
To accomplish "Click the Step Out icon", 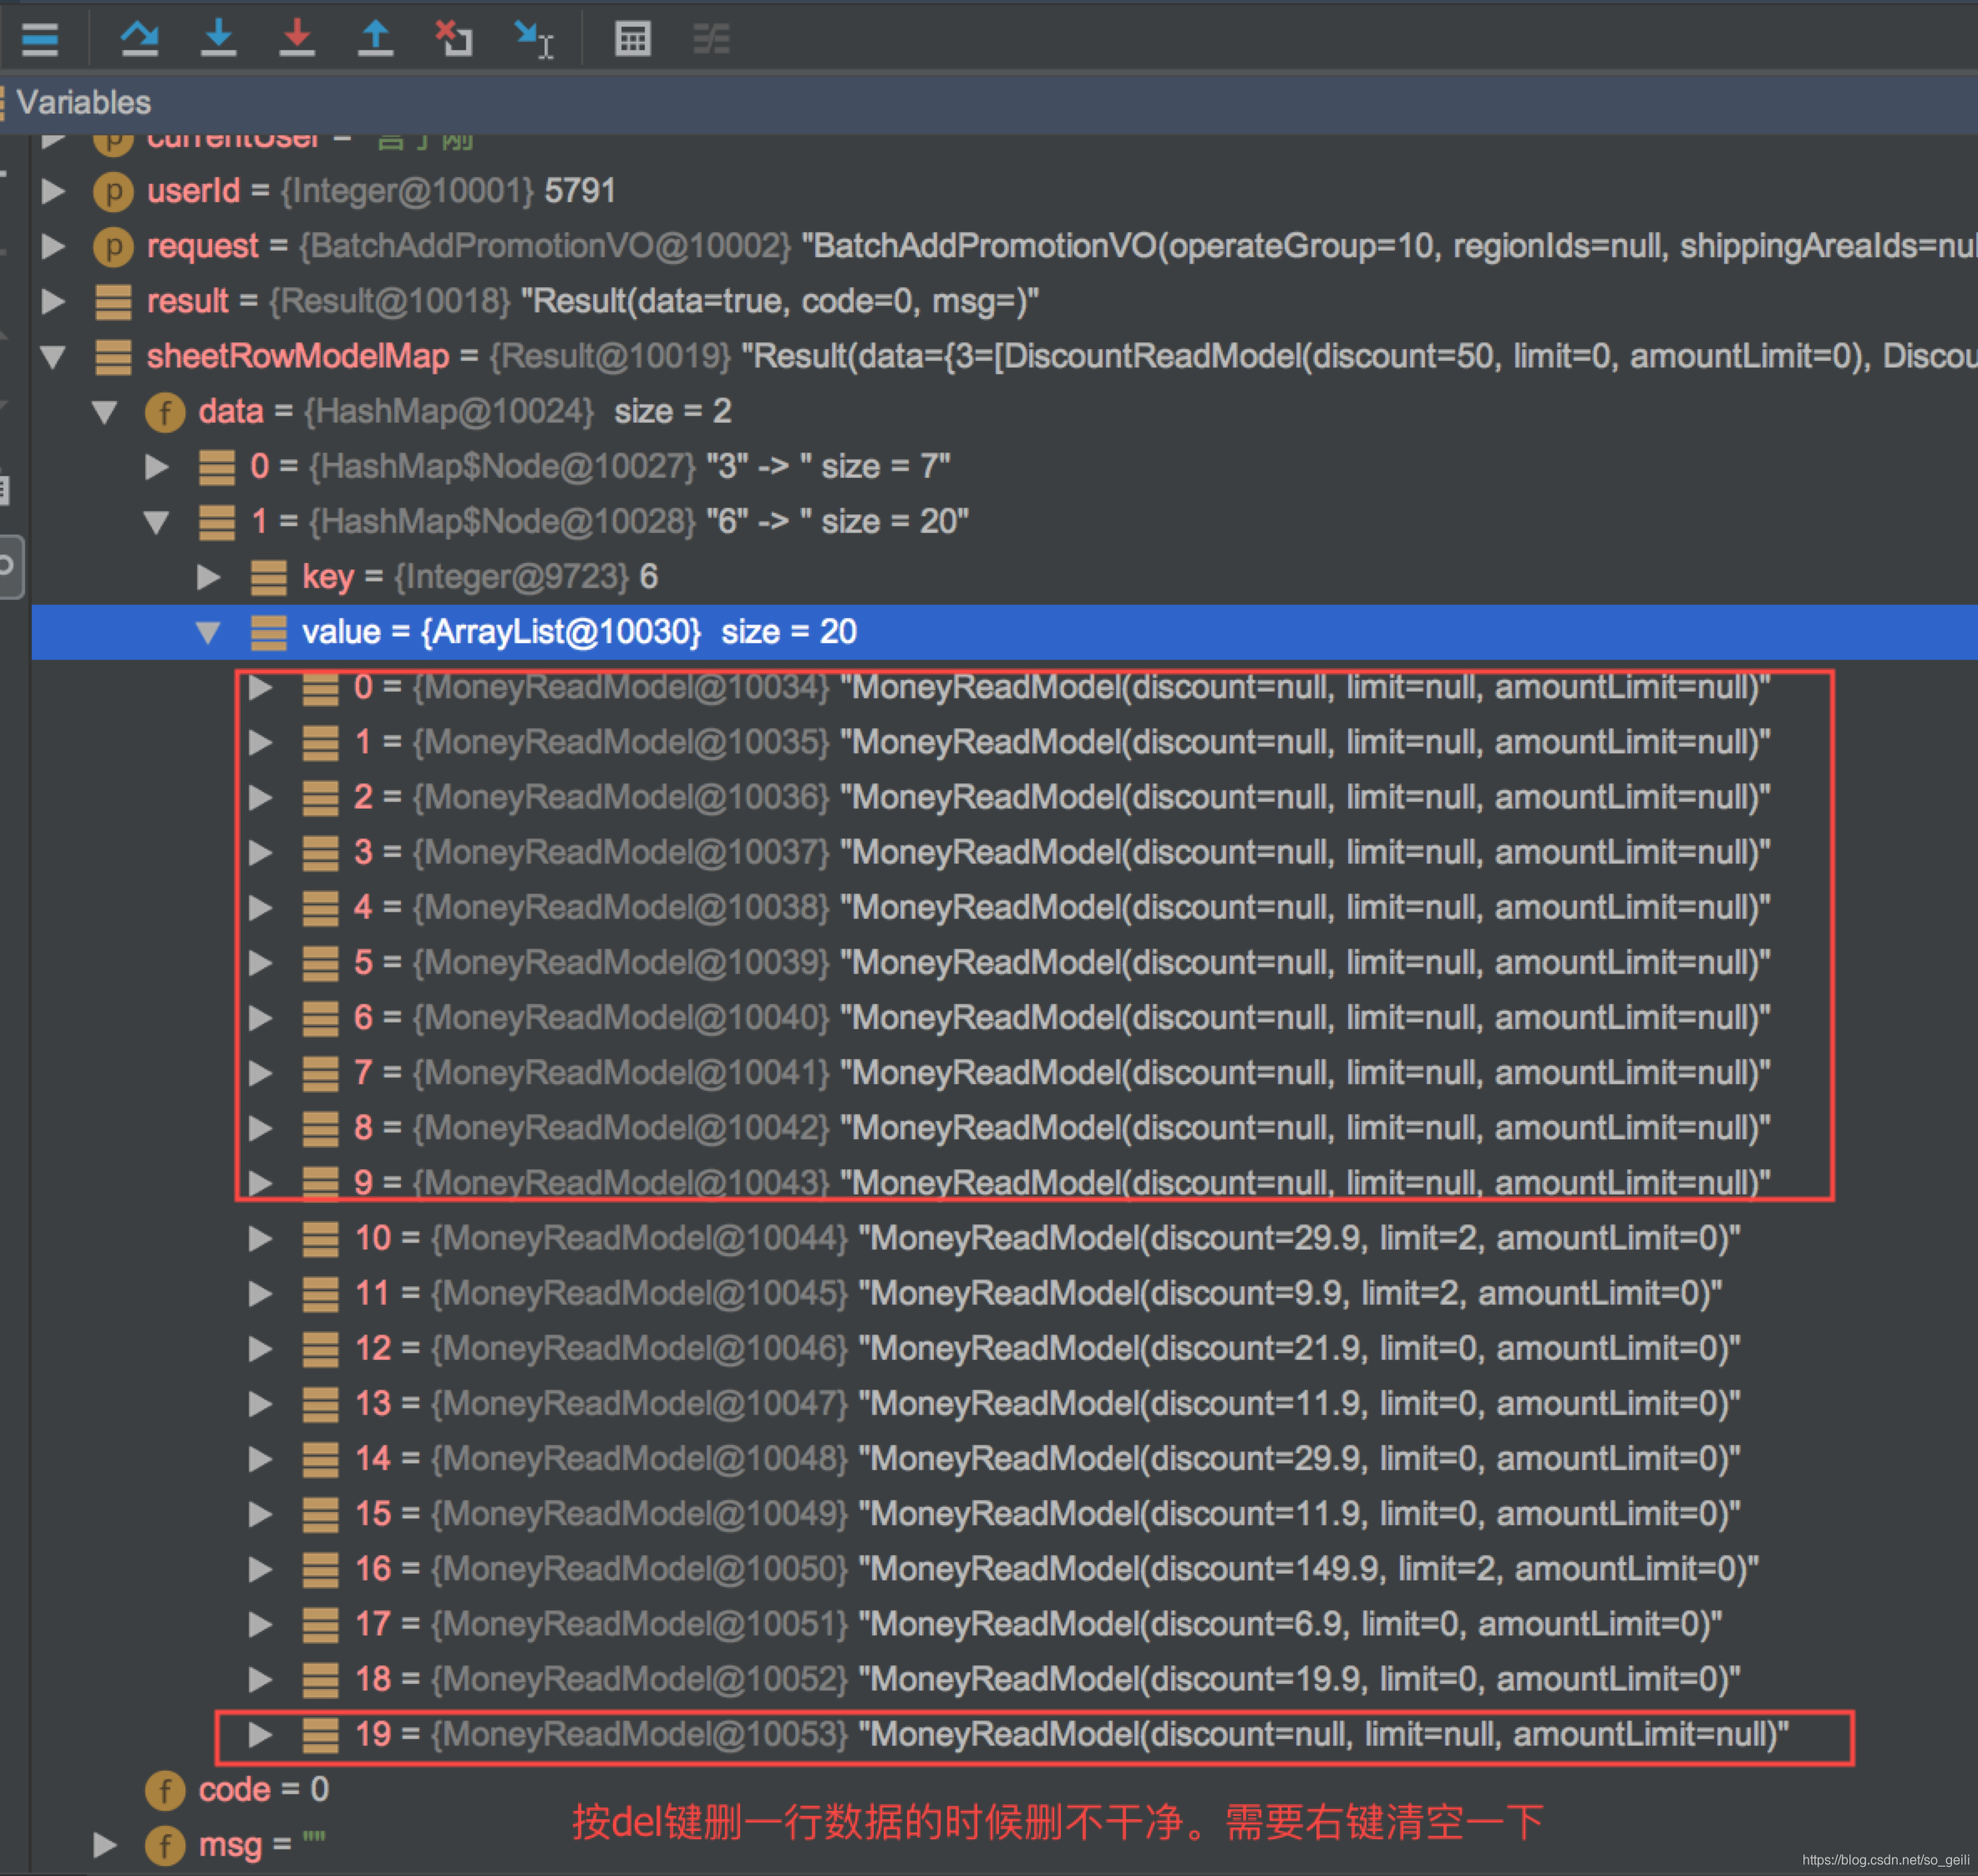I will point(375,38).
